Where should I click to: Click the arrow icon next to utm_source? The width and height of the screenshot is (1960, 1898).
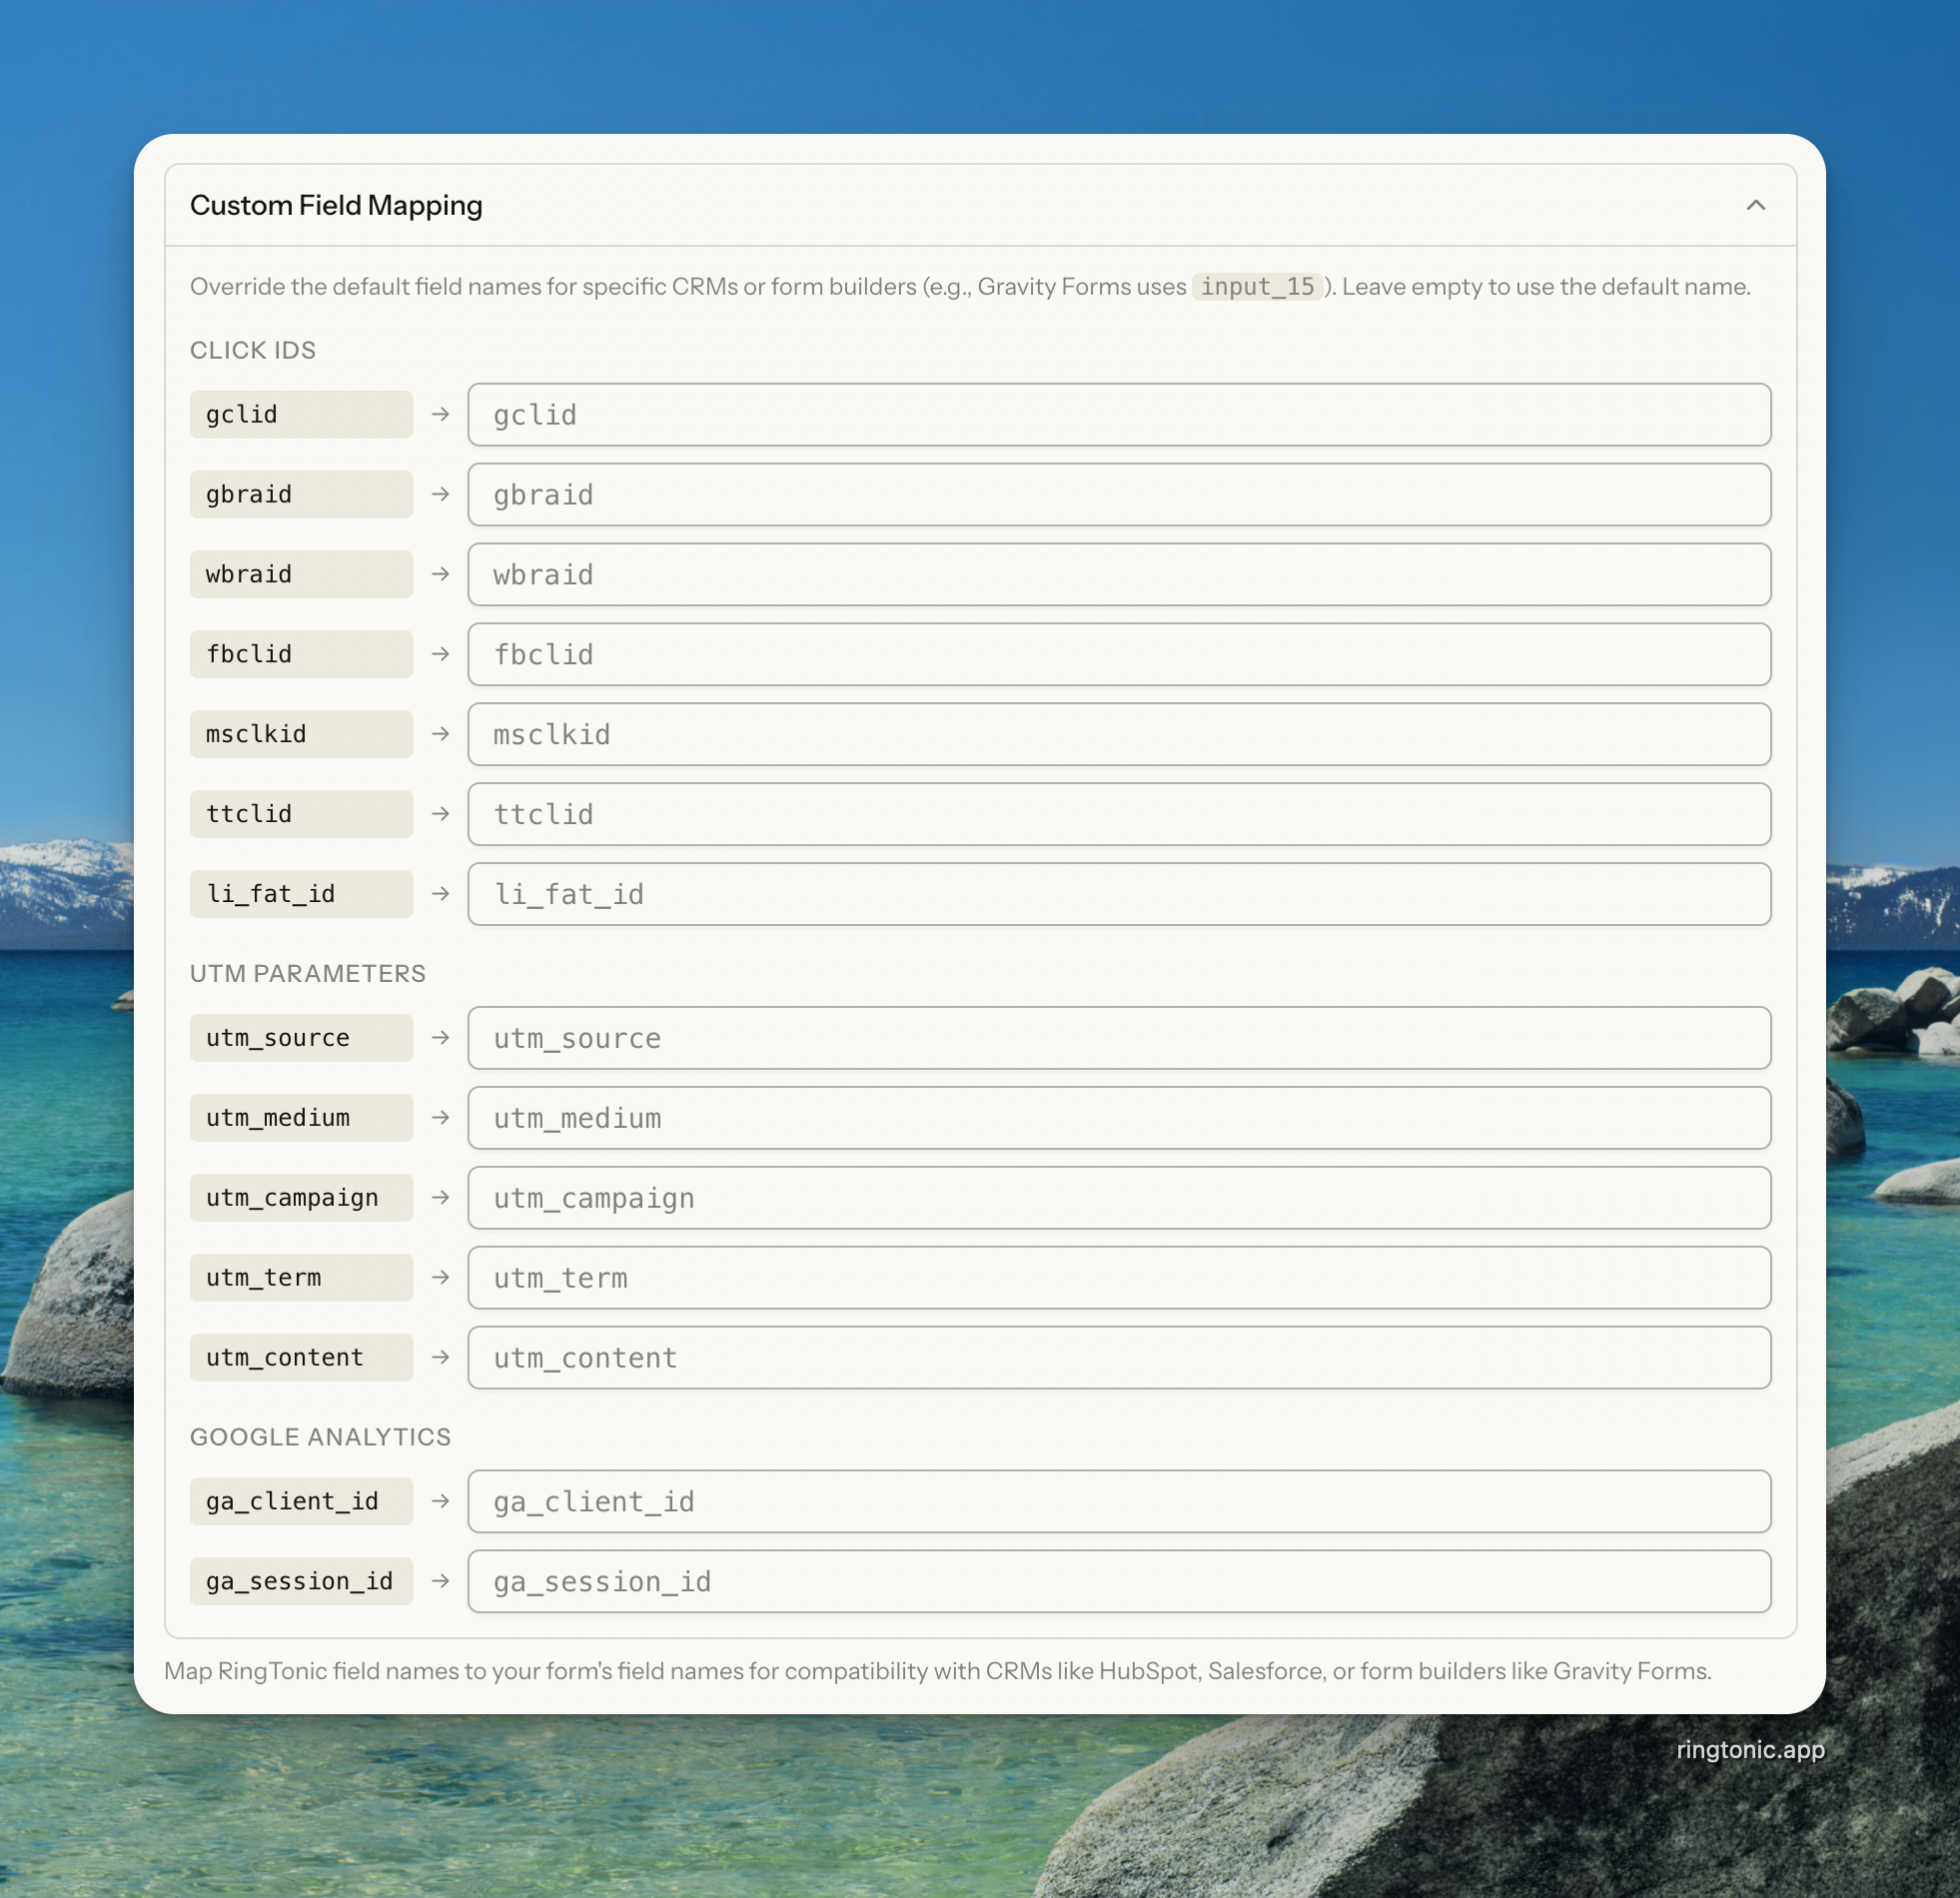click(440, 1038)
